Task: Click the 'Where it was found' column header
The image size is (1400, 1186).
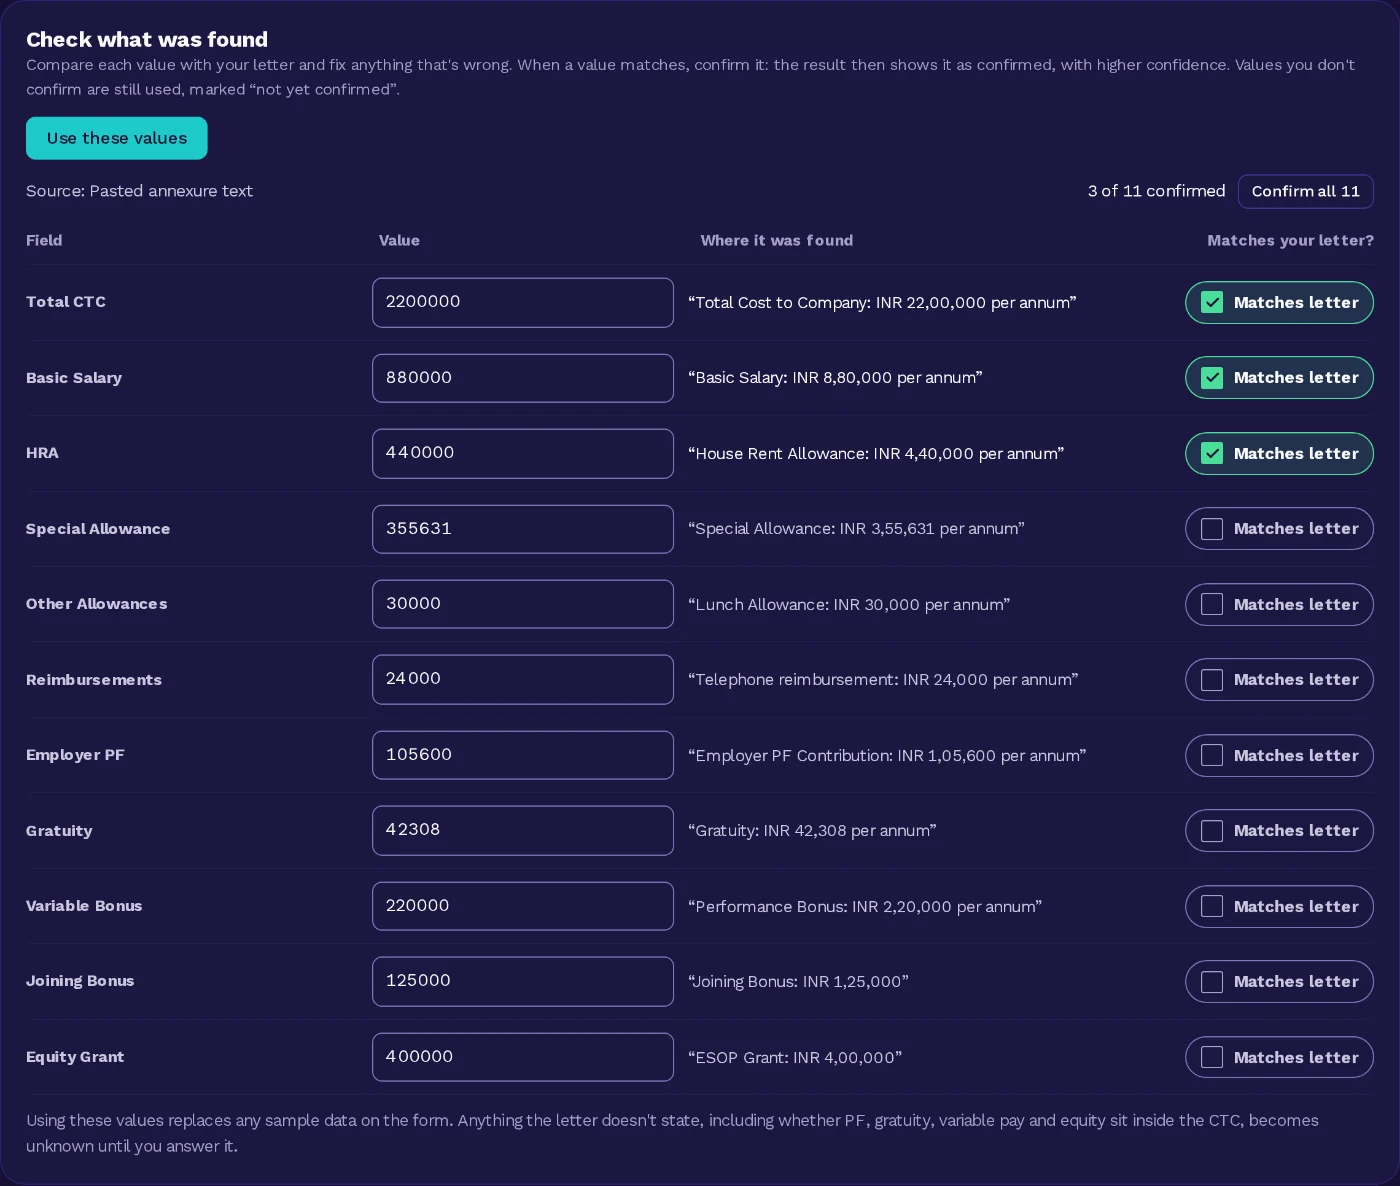Action: coord(777,240)
